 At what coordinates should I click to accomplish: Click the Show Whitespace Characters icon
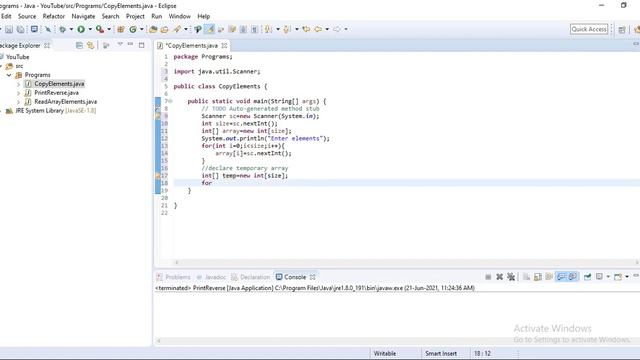tap(254, 29)
